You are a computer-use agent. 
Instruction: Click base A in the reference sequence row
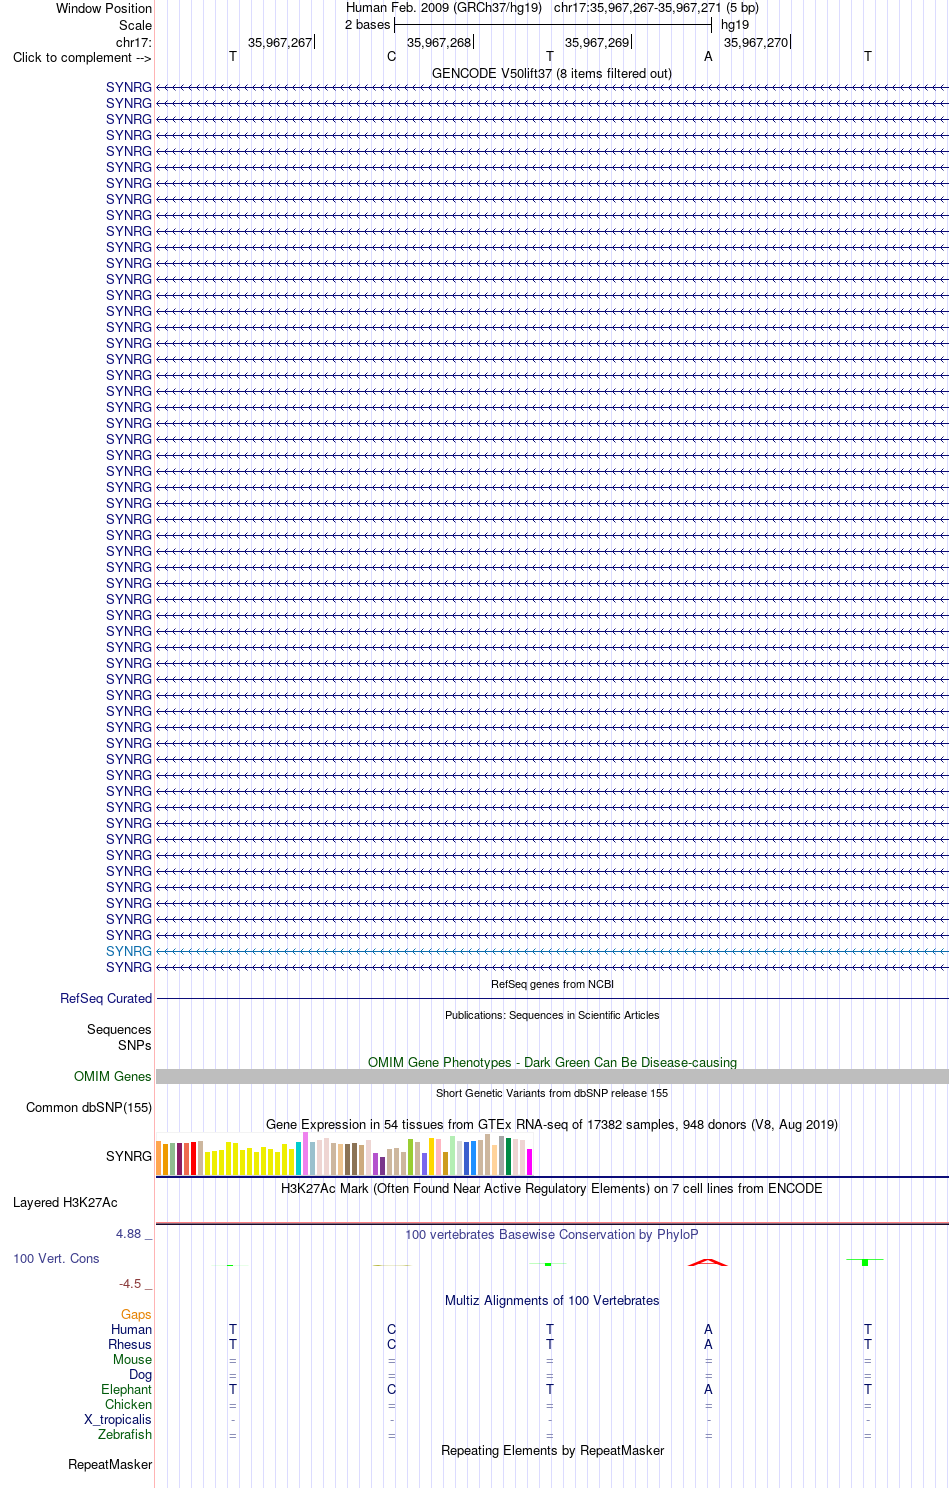[x=708, y=57]
